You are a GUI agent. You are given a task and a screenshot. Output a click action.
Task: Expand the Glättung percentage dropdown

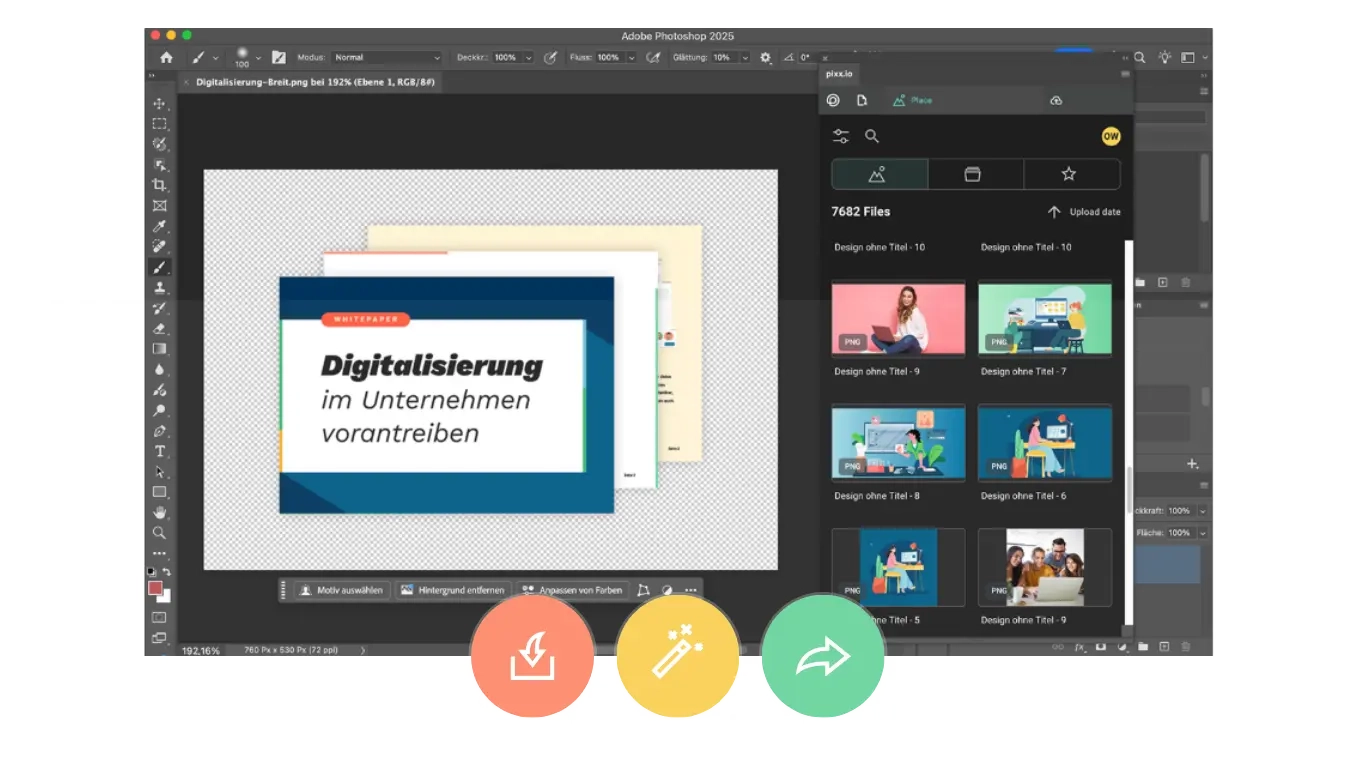click(x=745, y=58)
